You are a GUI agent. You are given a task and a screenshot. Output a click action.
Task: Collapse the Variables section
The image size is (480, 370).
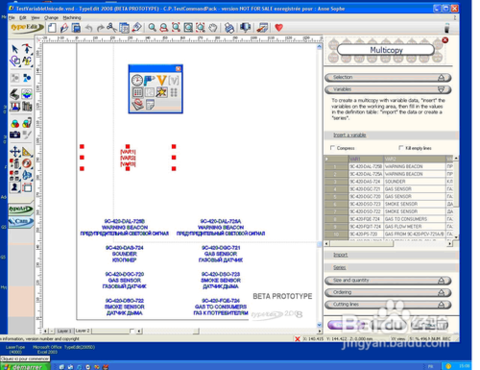pos(388,89)
